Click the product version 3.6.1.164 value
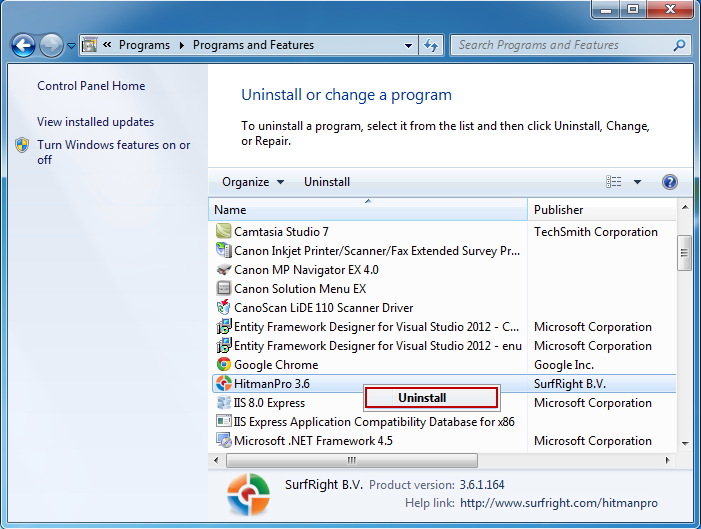Viewport: 701px width, 529px height. click(482, 485)
